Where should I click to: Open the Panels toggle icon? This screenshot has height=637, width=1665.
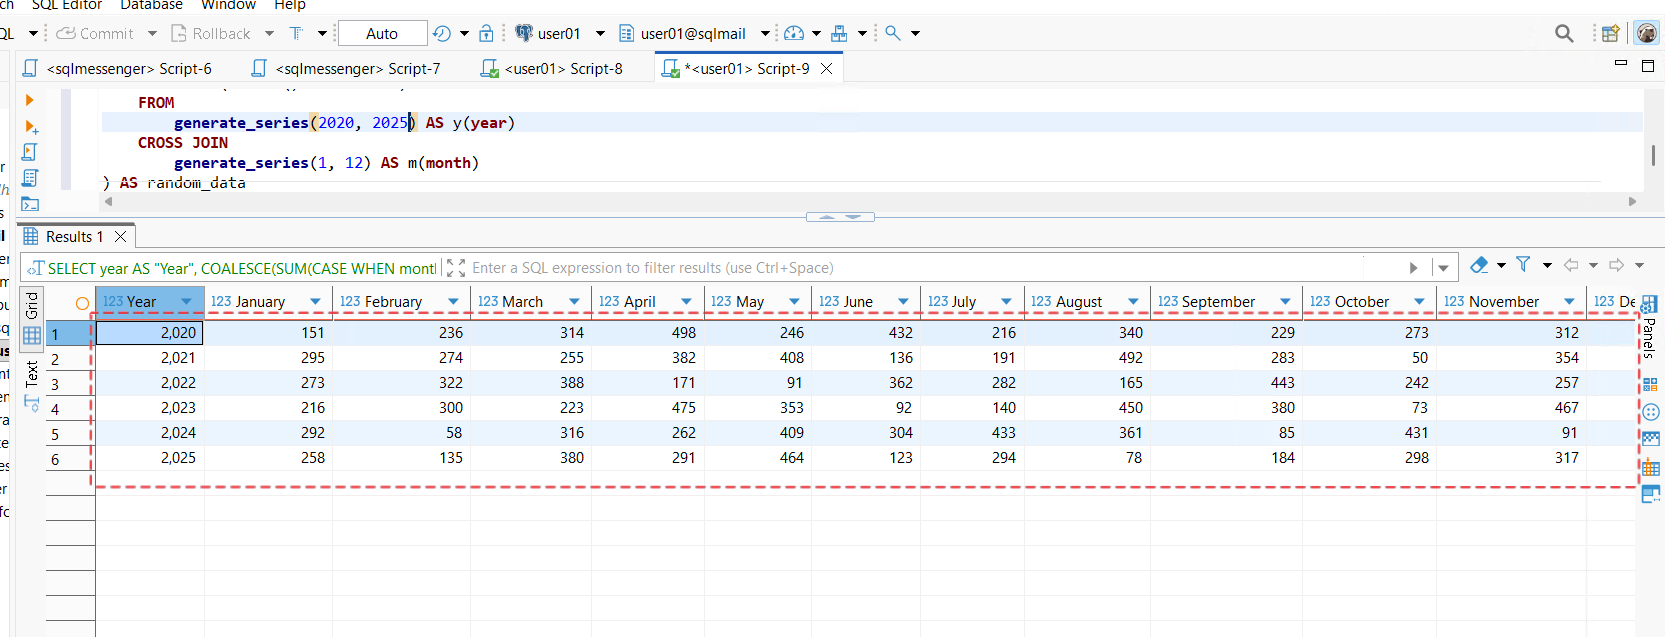pyautogui.click(x=1650, y=304)
